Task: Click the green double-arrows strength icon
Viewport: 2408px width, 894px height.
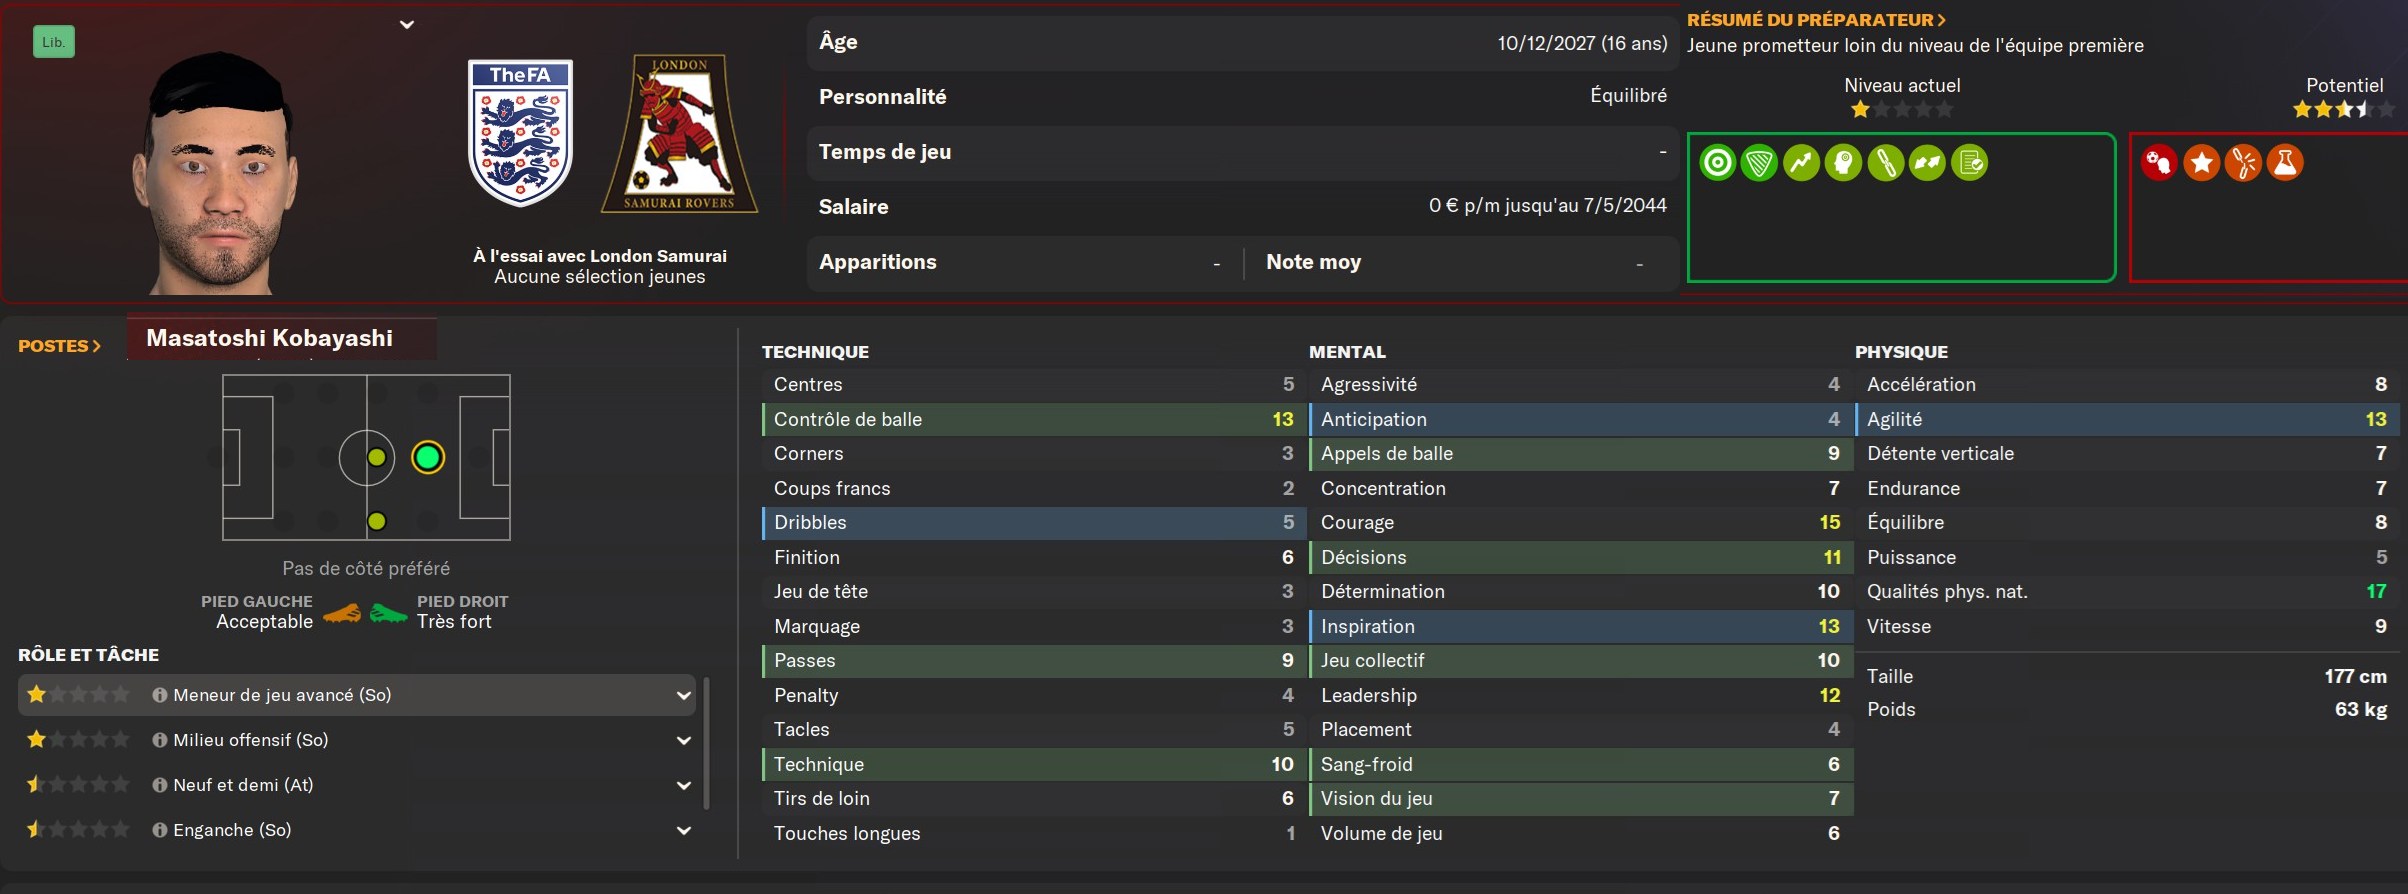Action: point(1927,162)
